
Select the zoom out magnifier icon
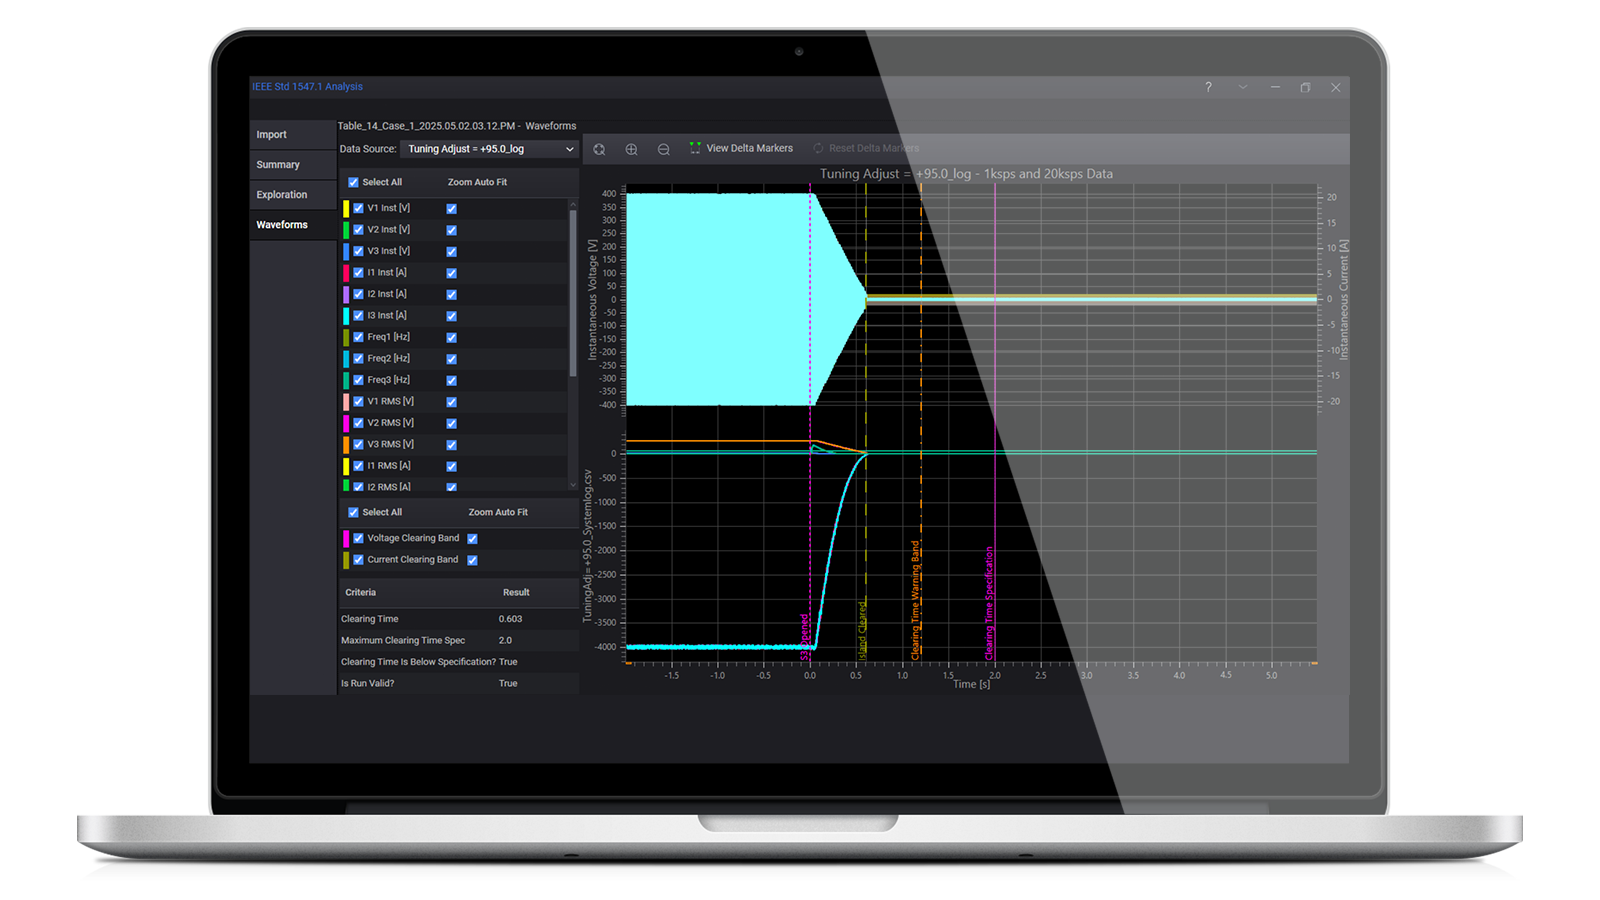(x=663, y=148)
